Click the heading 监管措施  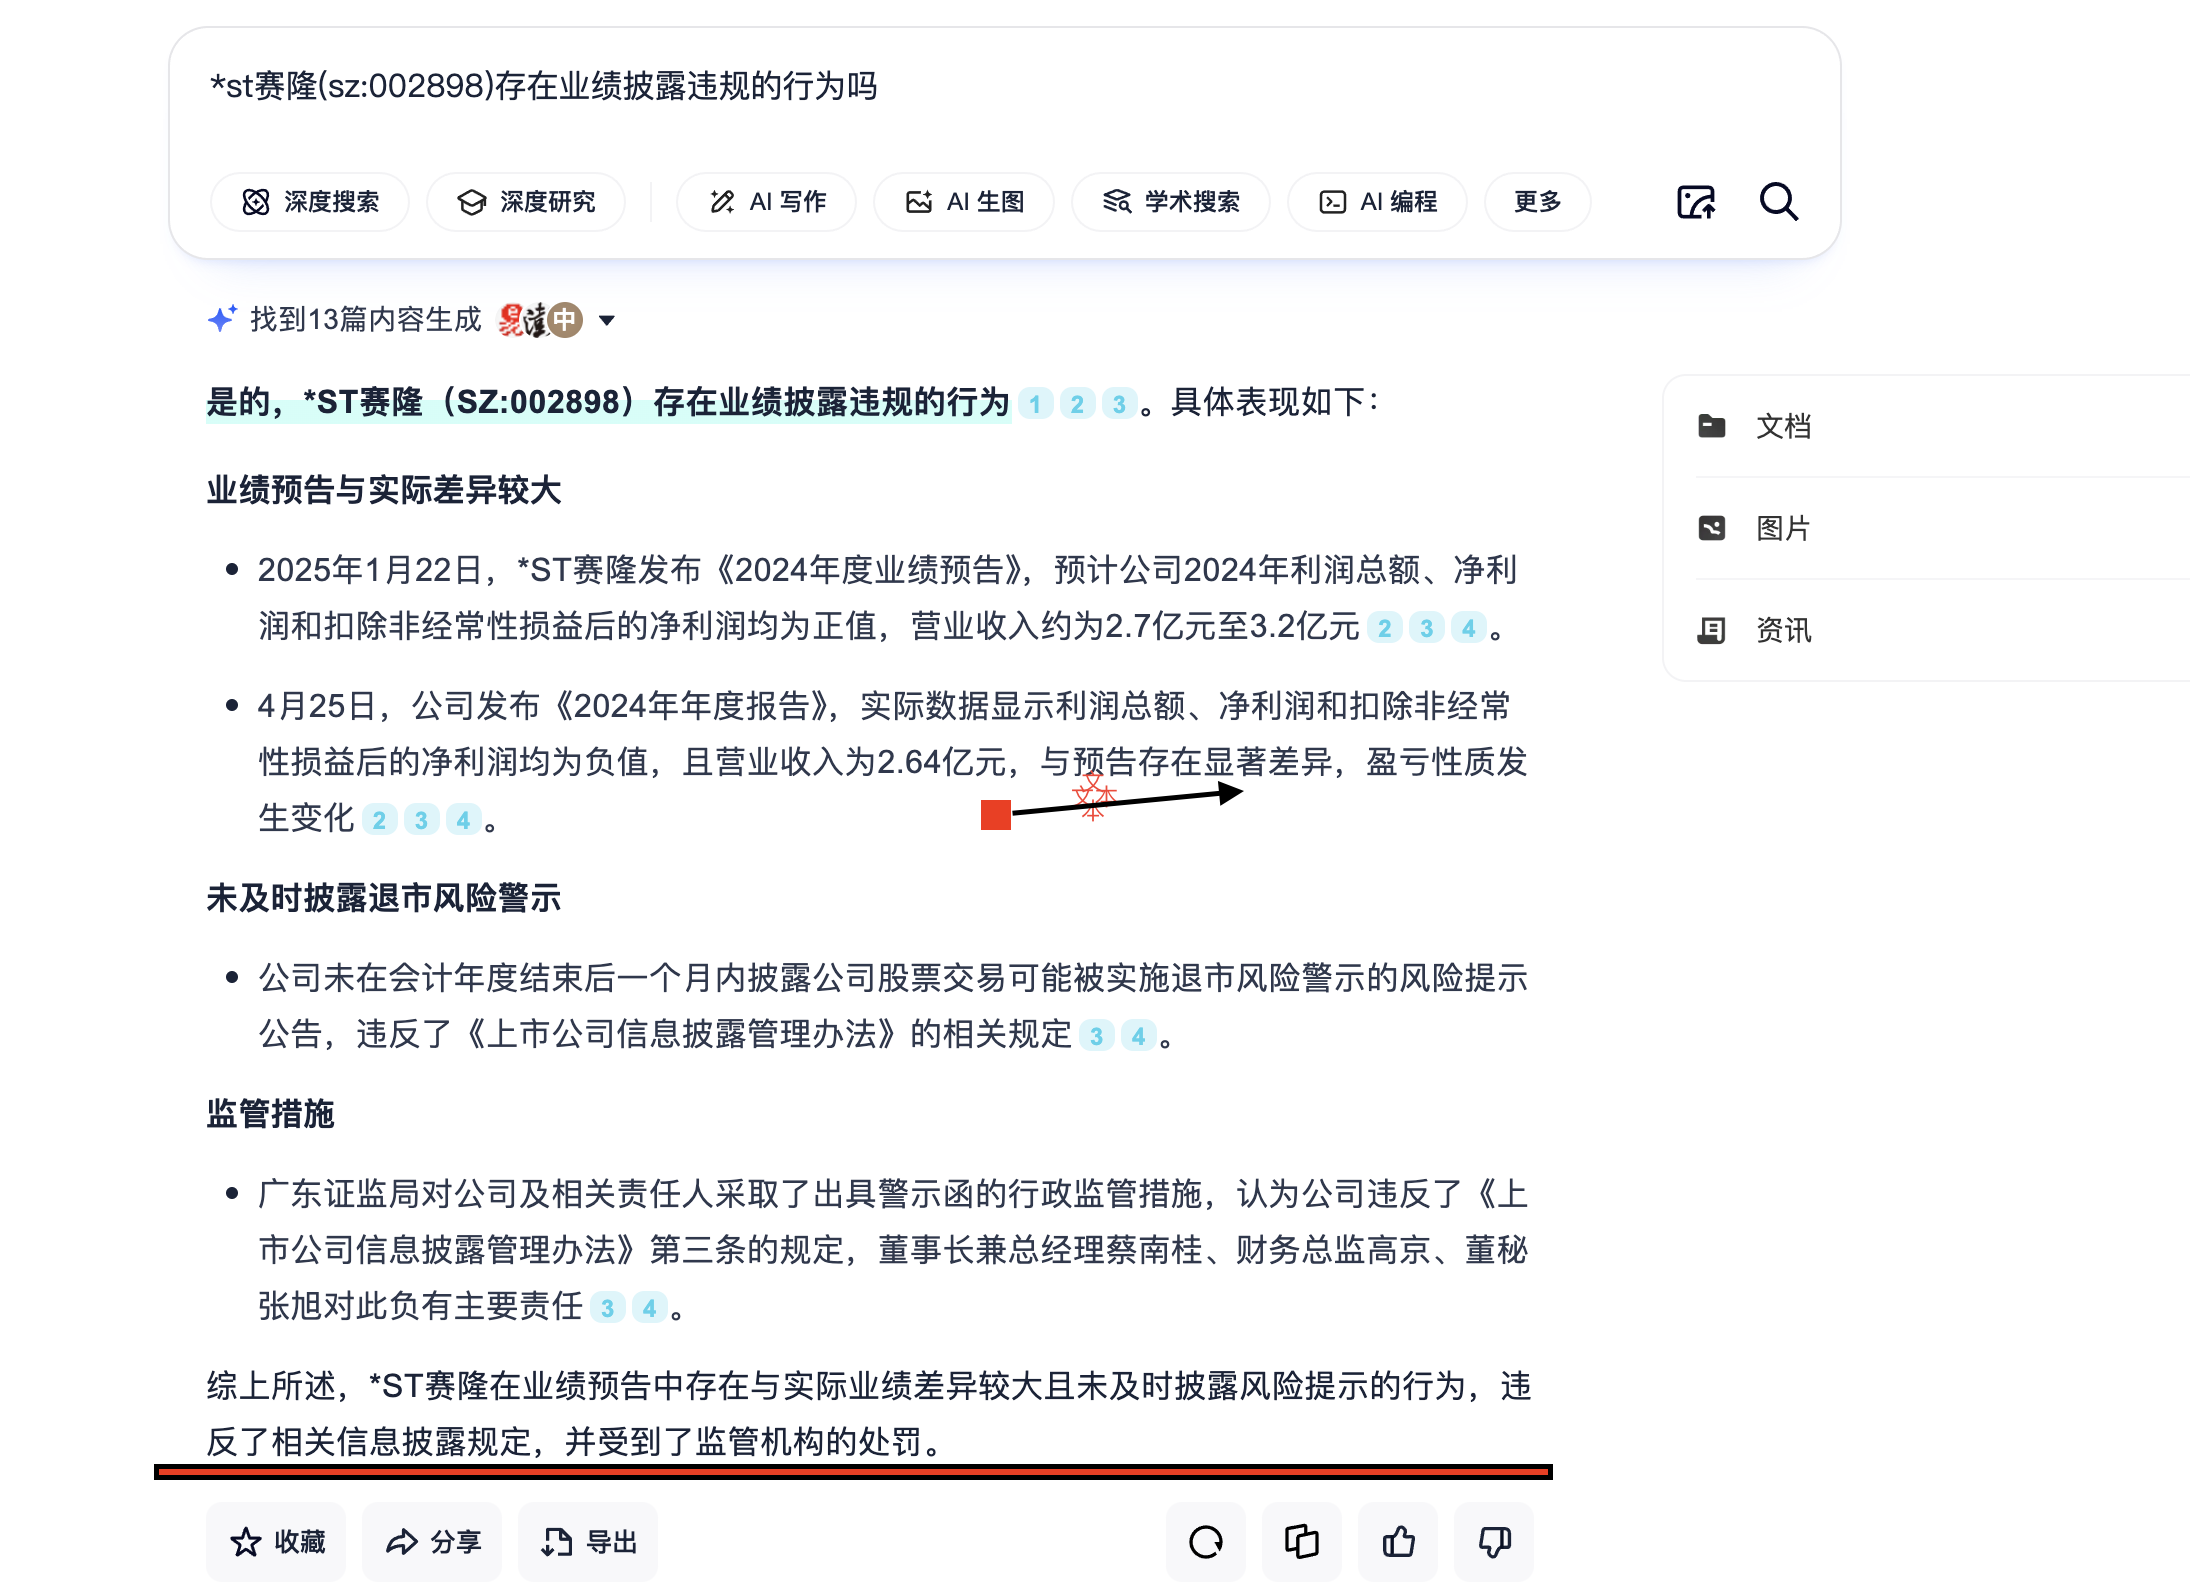[270, 1114]
